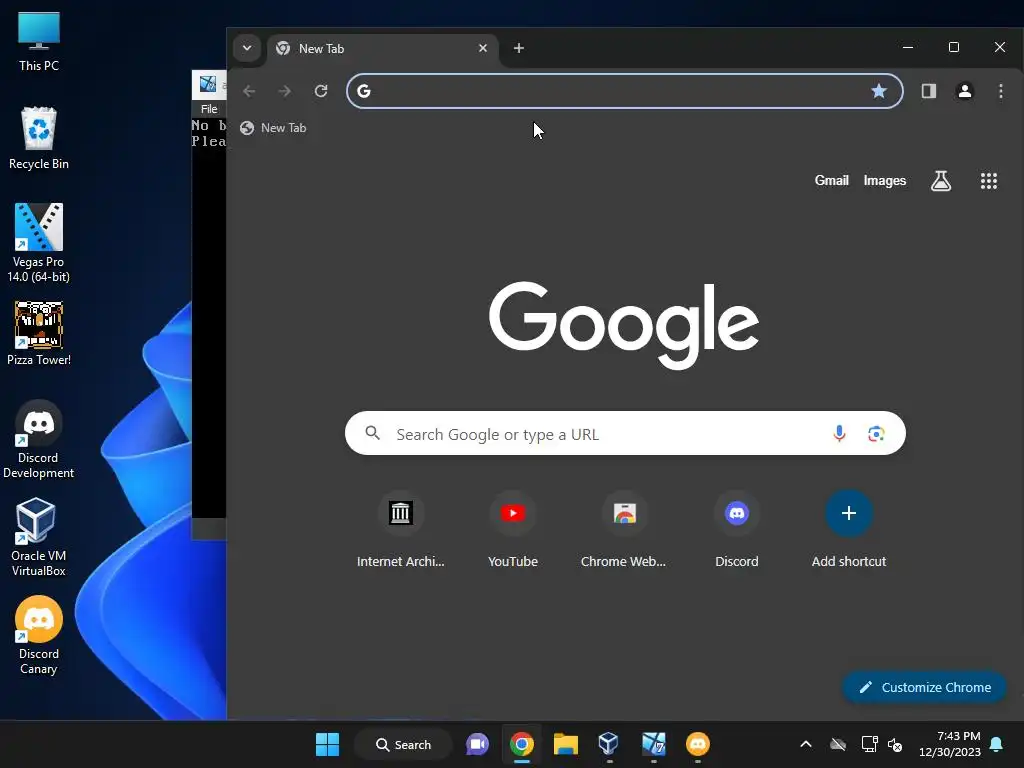Open Discord Canary from the taskbar
The image size is (1024, 768).
(697, 744)
